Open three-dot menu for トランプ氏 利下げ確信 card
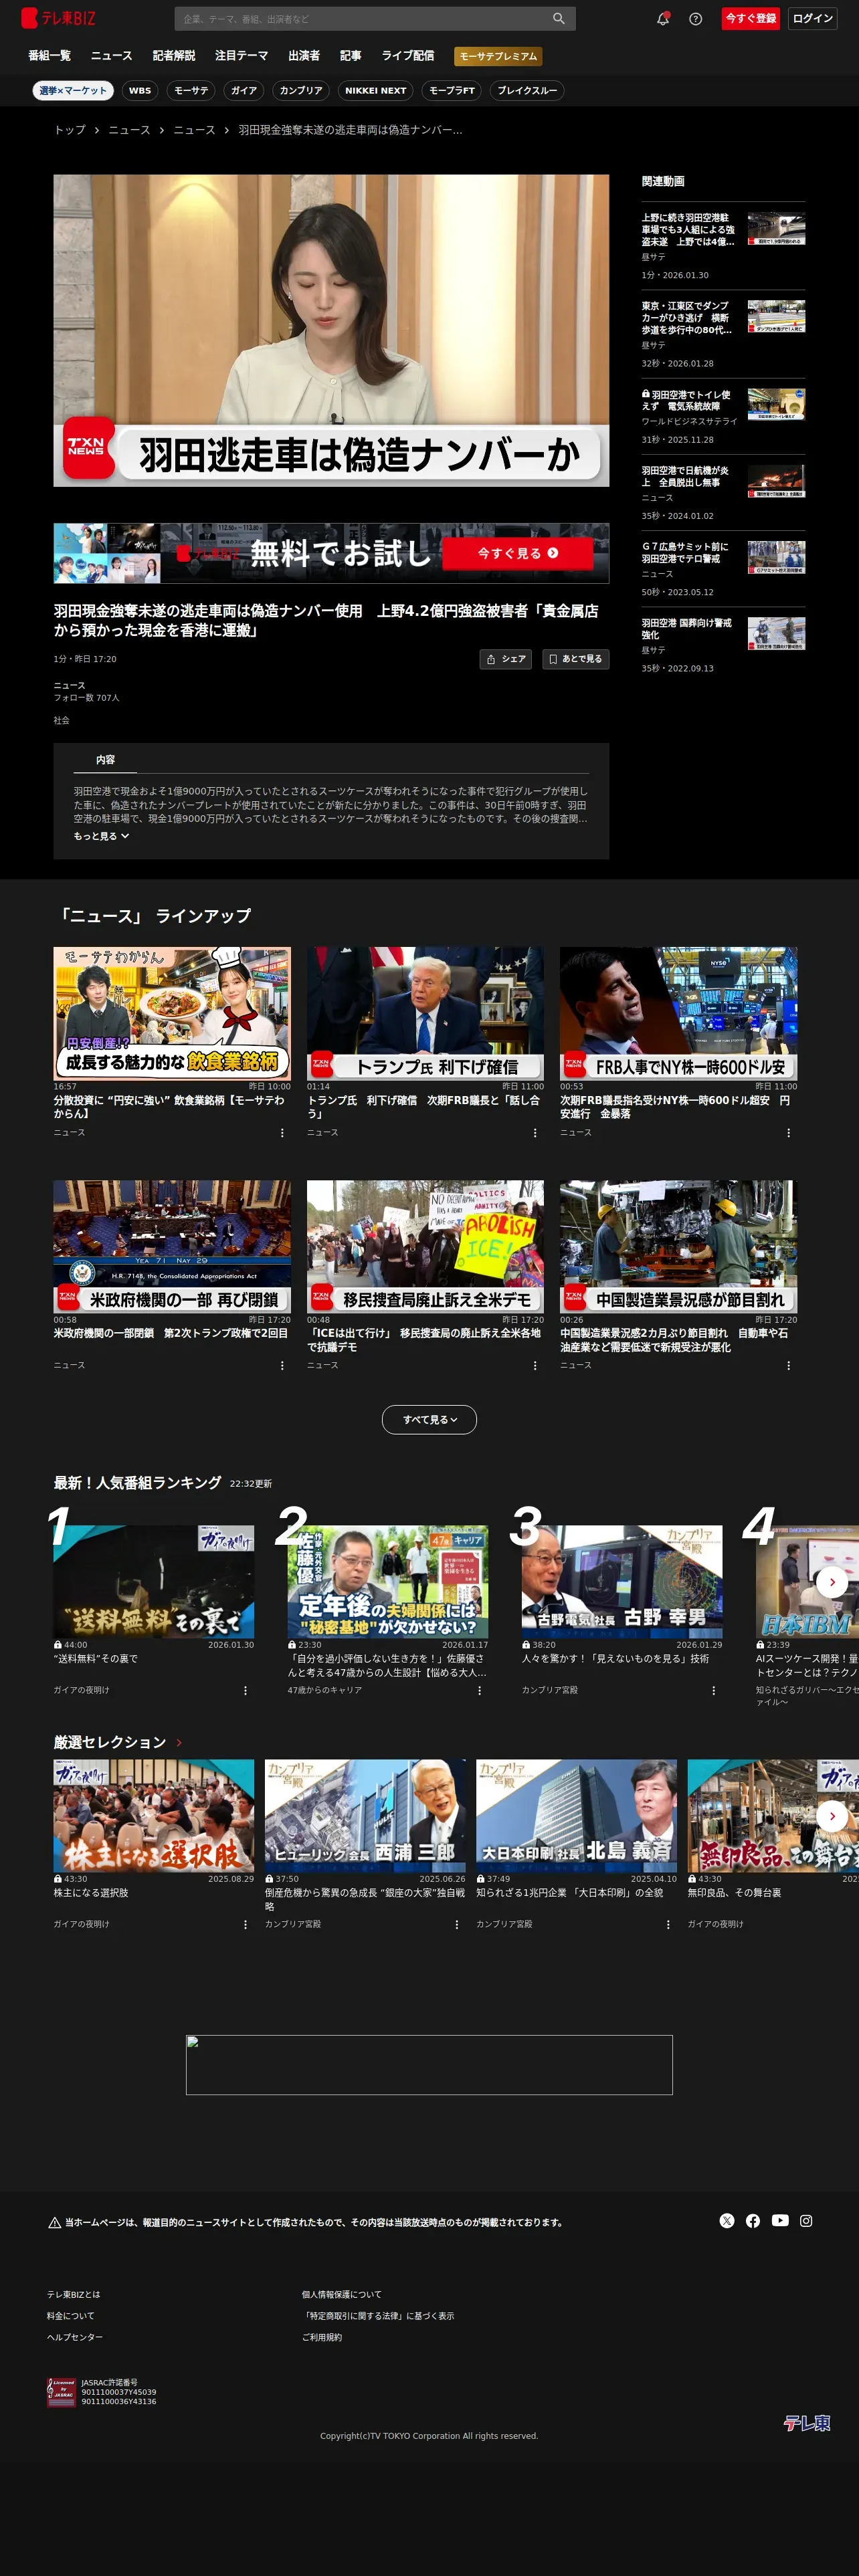Image resolution: width=859 pixels, height=2576 pixels. tap(535, 1133)
